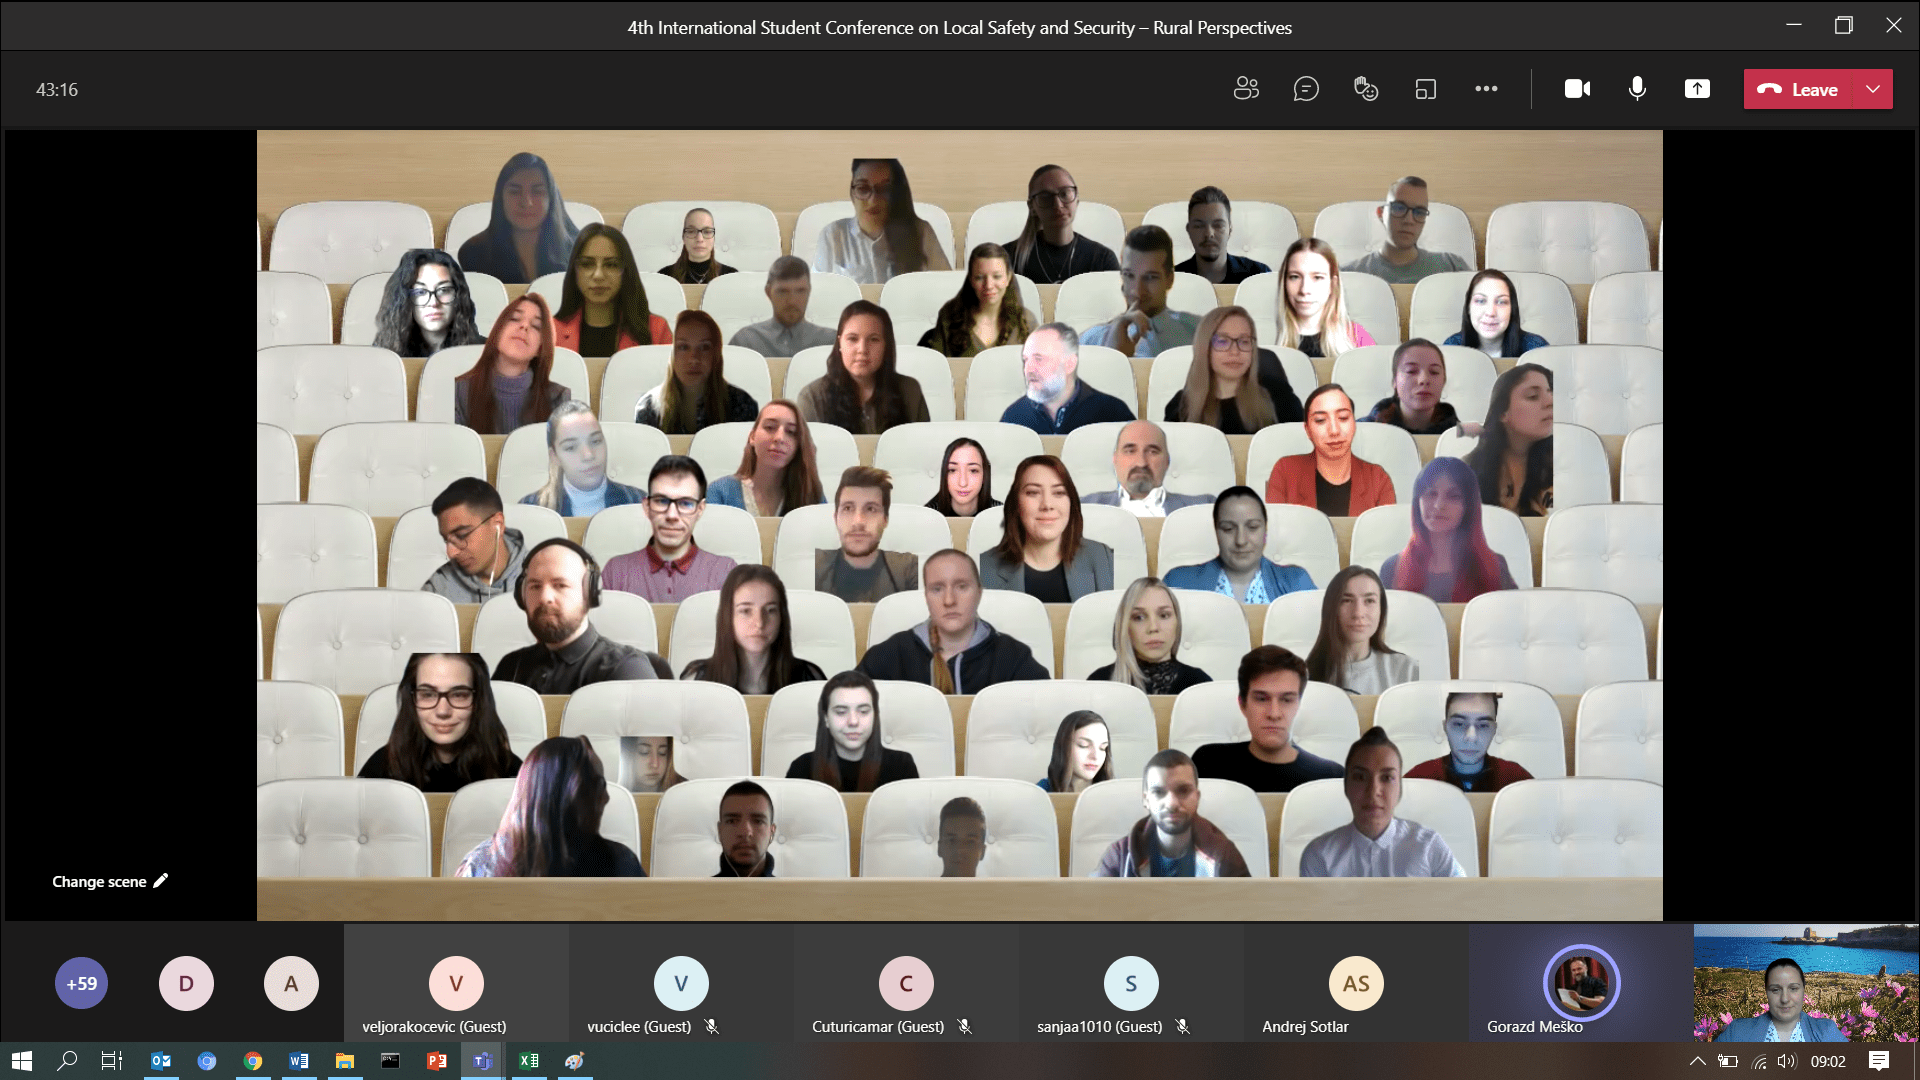Select participant avatar D
Image resolution: width=1920 pixels, height=1080 pixels.
[186, 983]
